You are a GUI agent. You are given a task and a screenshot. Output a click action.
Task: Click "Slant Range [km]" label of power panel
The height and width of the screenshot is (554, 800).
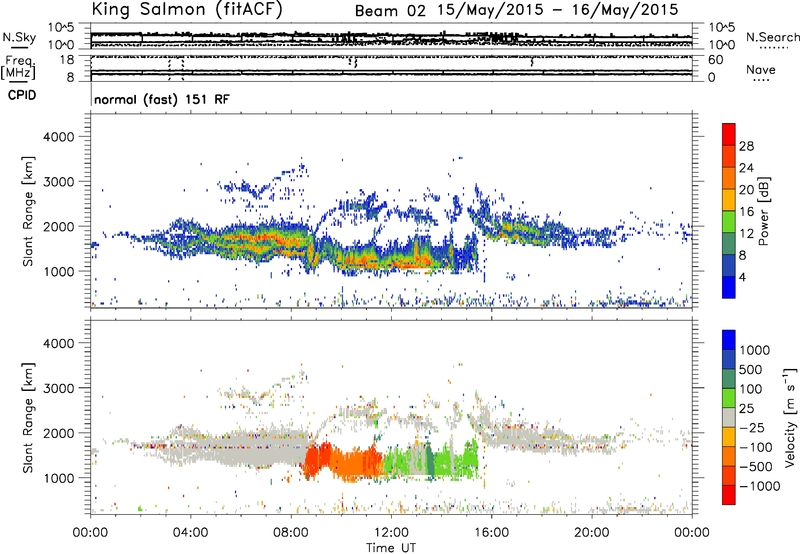pyautogui.click(x=28, y=211)
